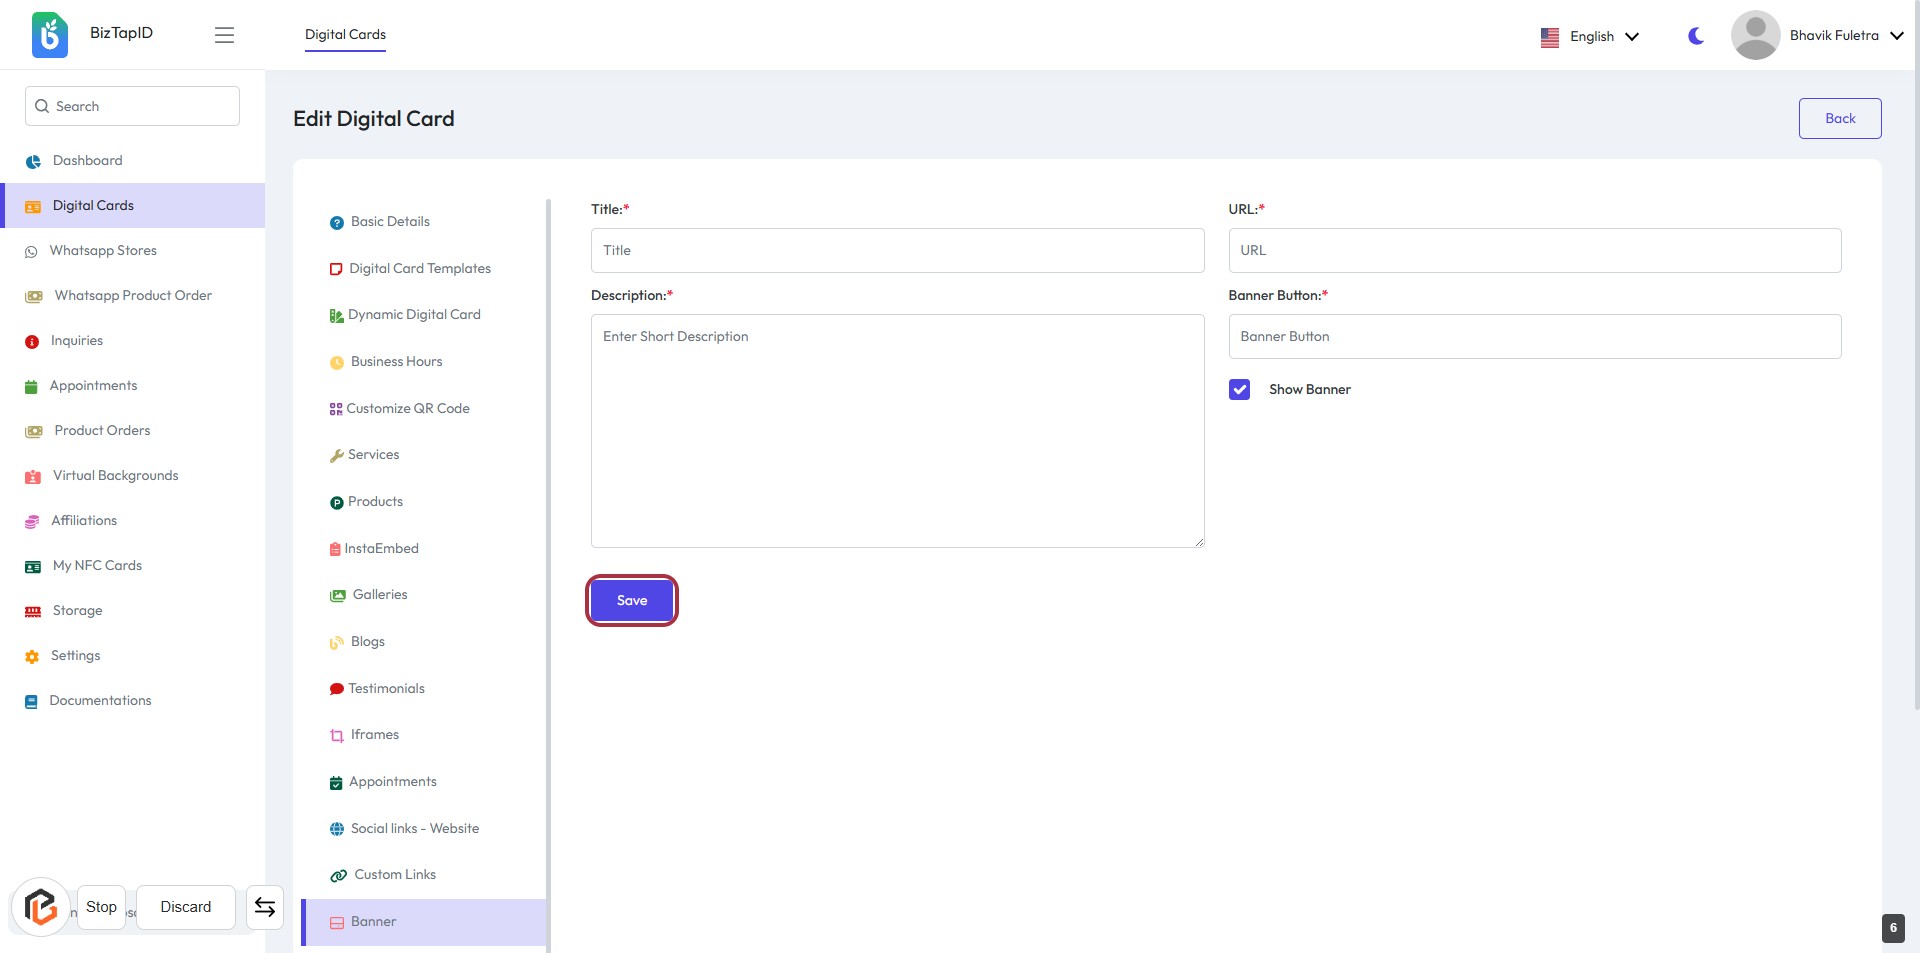The image size is (1920, 953).
Task: Collapse sidebar with hamburger menu icon
Action: click(x=224, y=35)
